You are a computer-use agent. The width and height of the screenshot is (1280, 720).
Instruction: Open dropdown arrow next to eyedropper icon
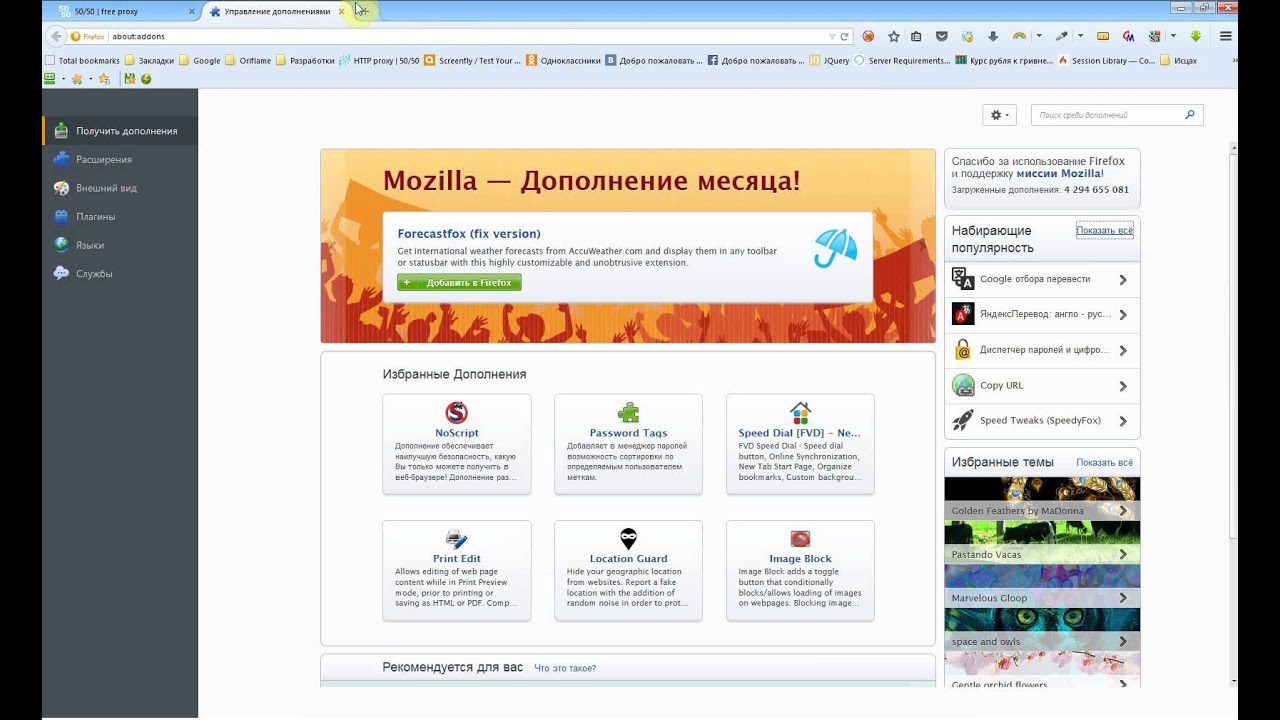pos(1080,36)
